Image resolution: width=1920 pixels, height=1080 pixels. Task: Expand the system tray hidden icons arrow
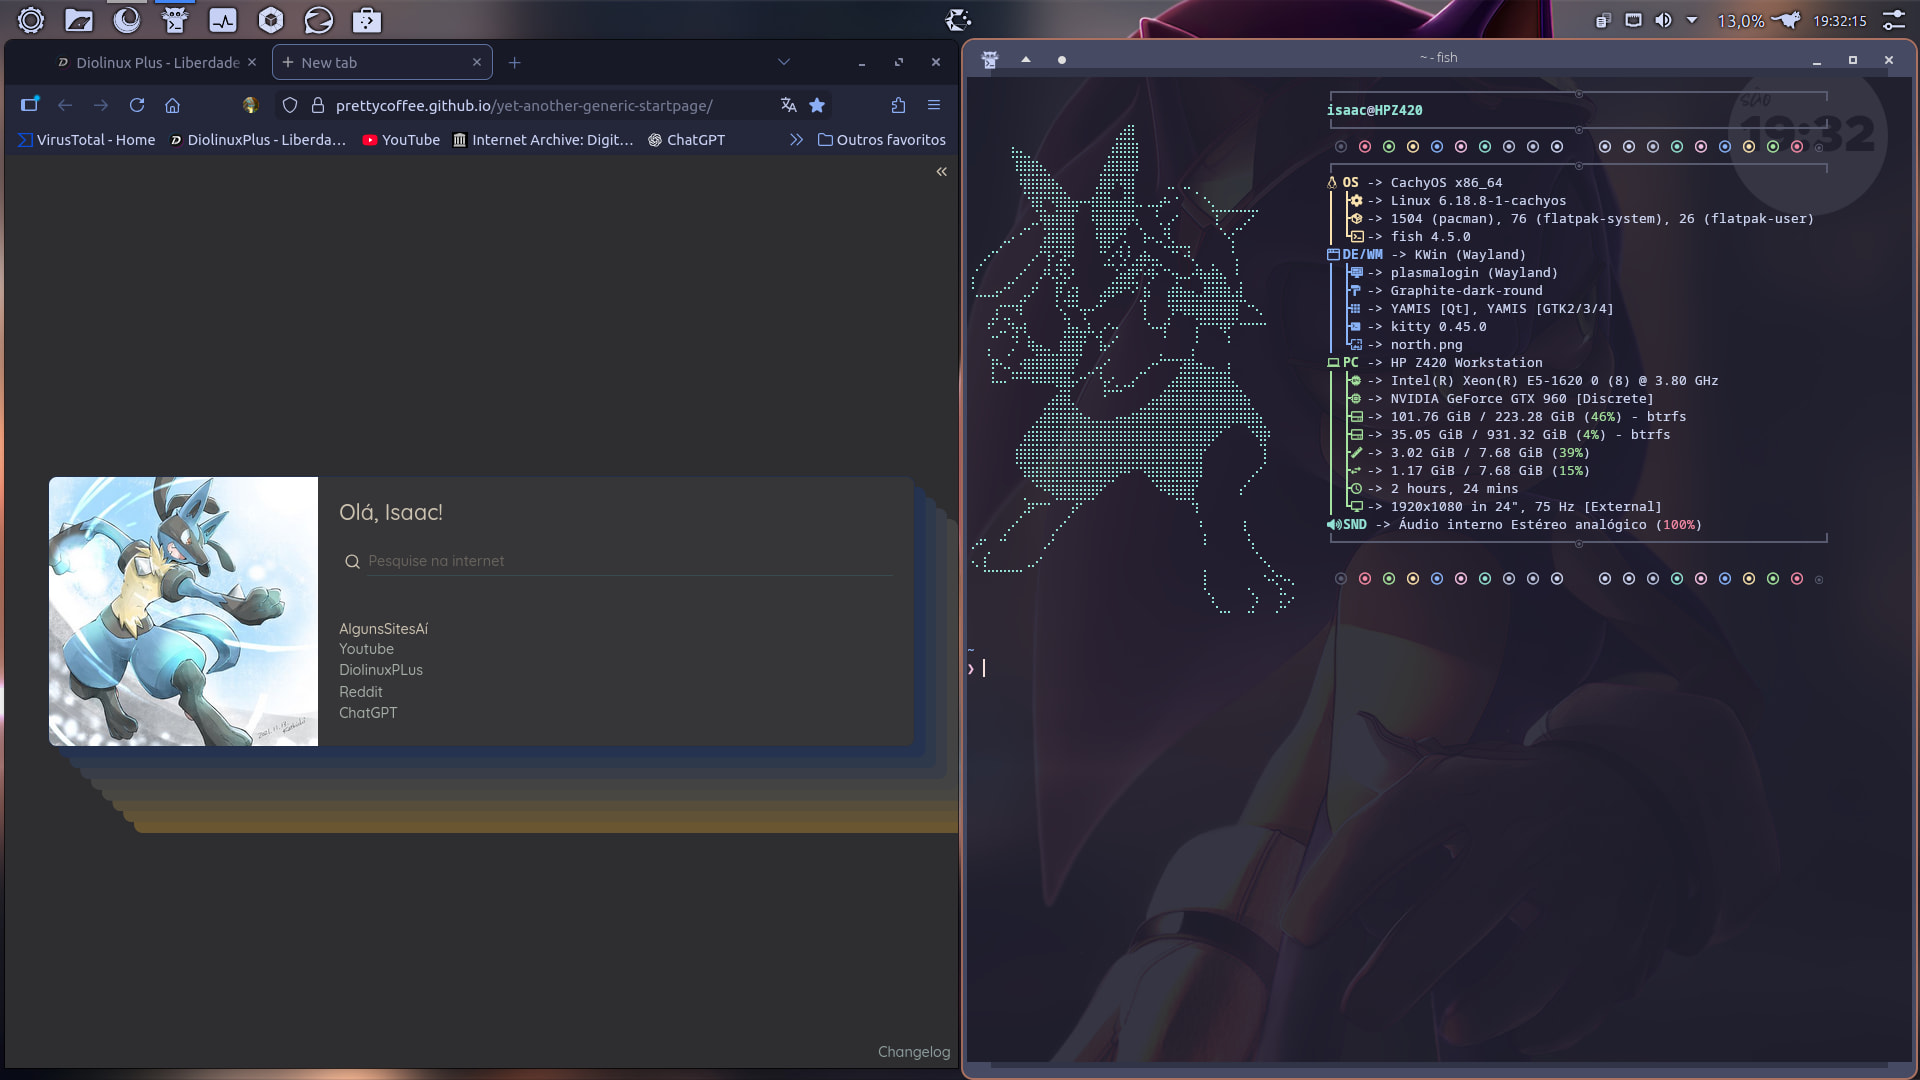[x=1692, y=20]
